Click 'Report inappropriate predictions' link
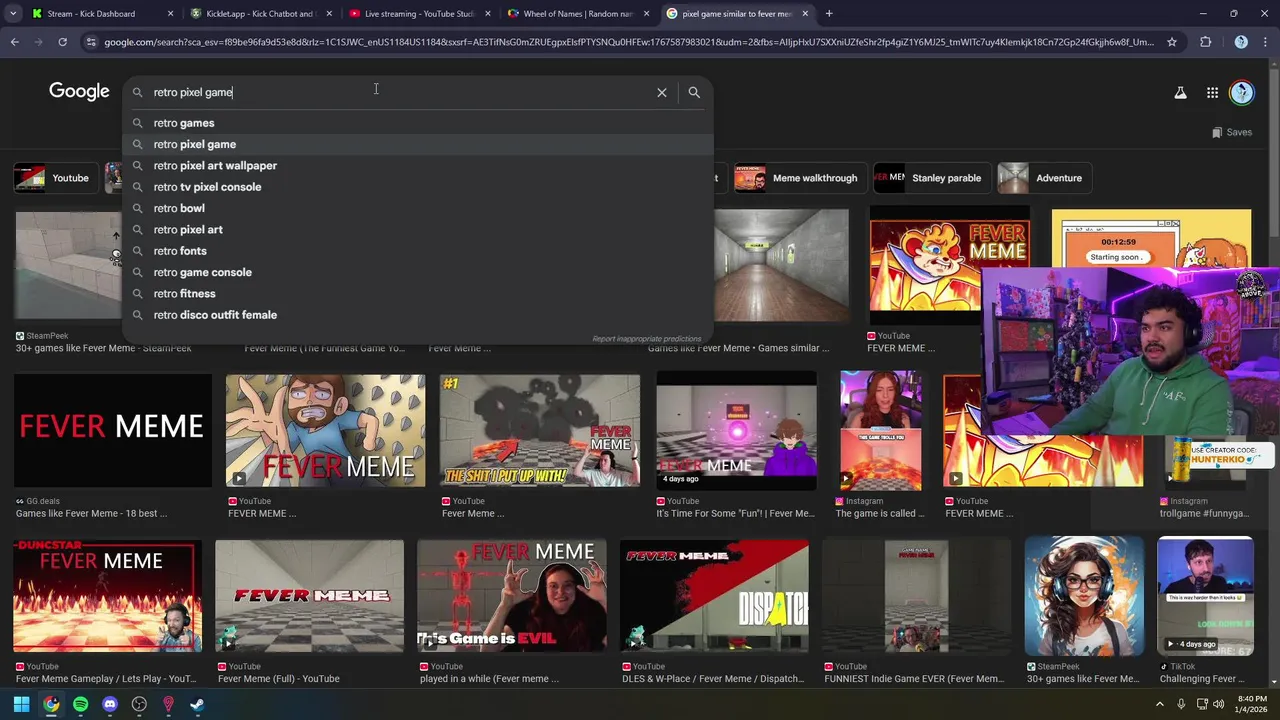1280x720 pixels. pos(646,339)
